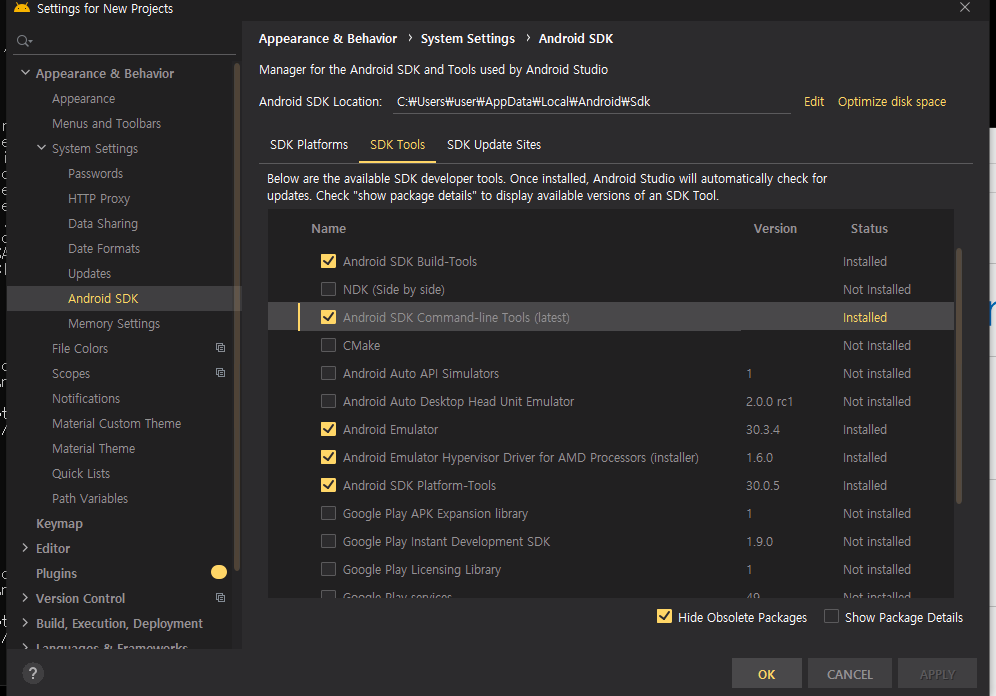Uncheck Android Emulator
996x696 pixels.
(328, 429)
